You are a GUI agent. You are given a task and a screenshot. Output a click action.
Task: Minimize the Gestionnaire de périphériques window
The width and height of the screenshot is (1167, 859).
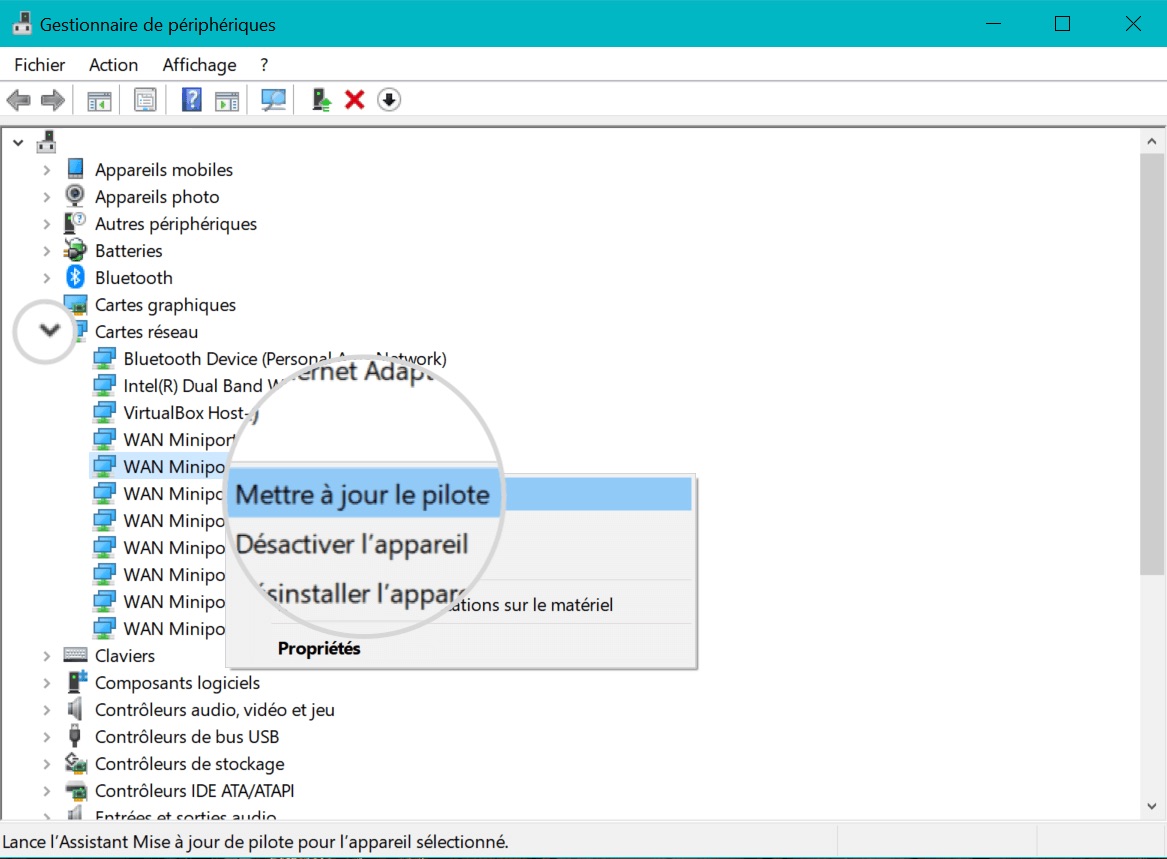[x=993, y=24]
